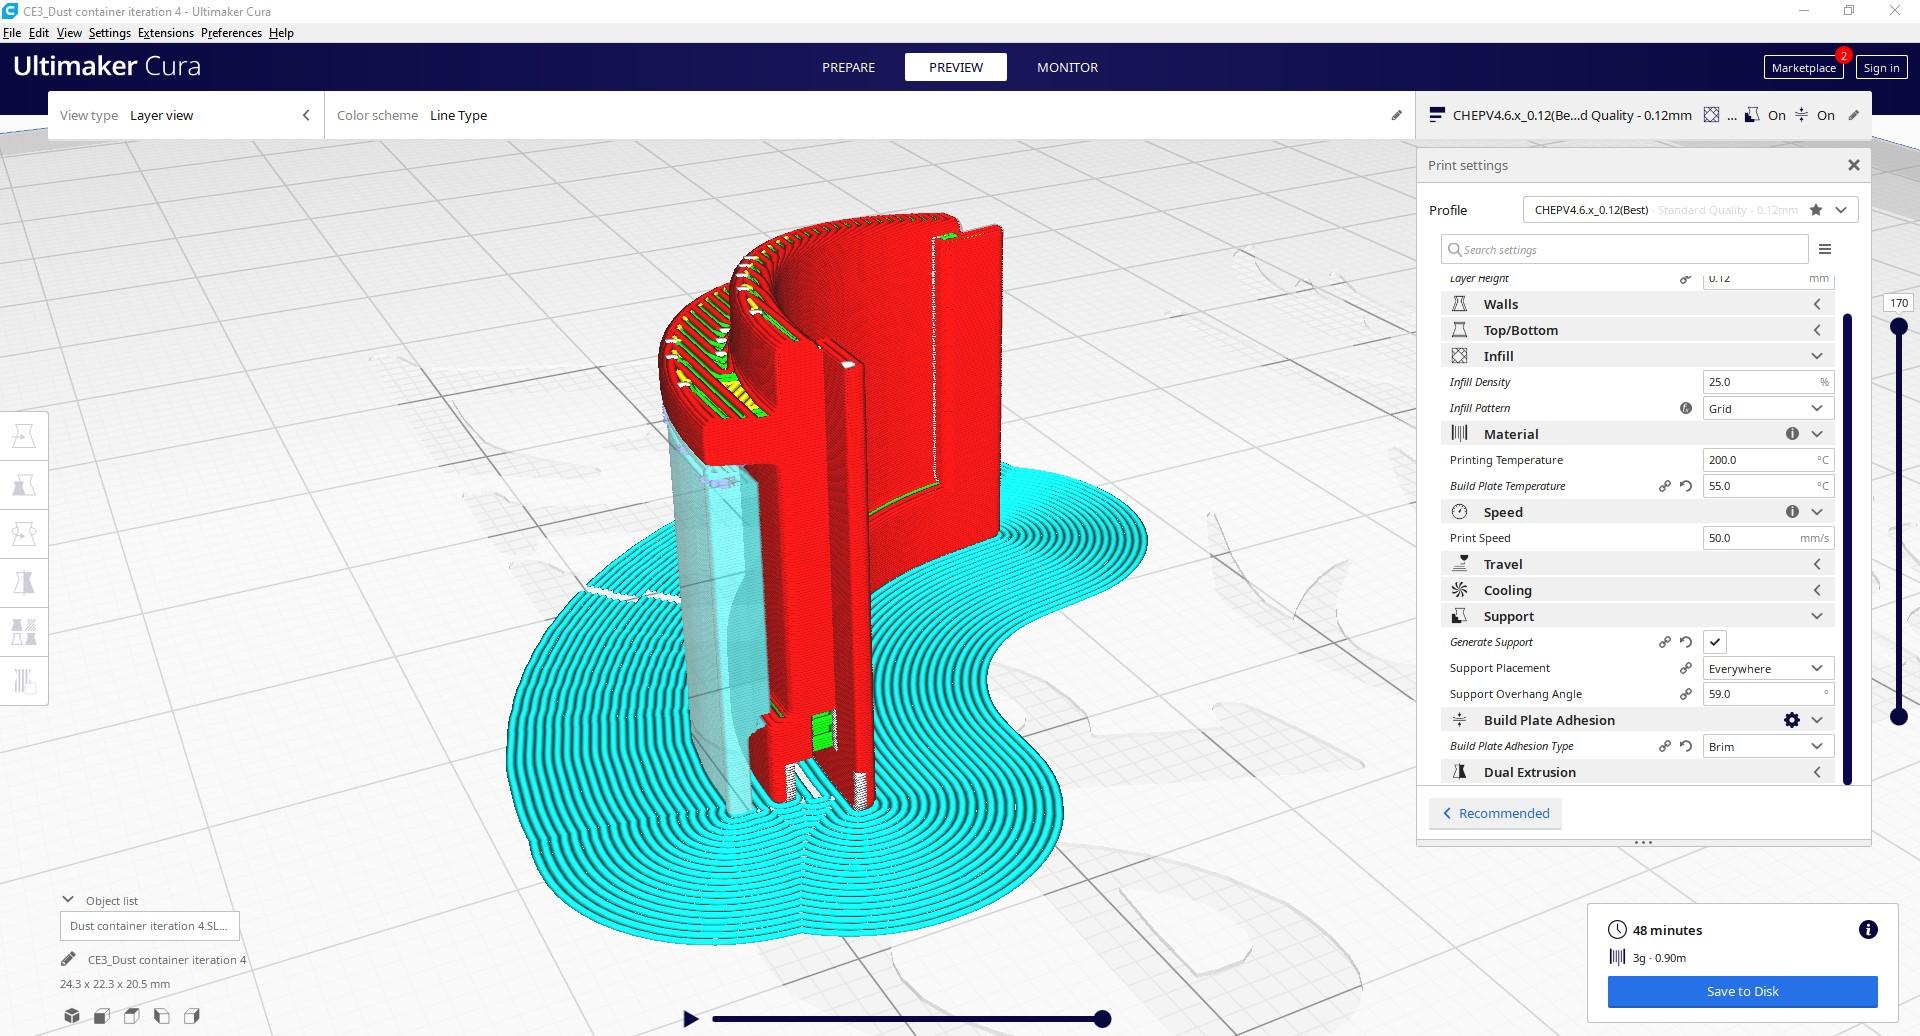Viewport: 1920px width, 1036px height.
Task: Show print time info details icon
Action: pyautogui.click(x=1868, y=930)
